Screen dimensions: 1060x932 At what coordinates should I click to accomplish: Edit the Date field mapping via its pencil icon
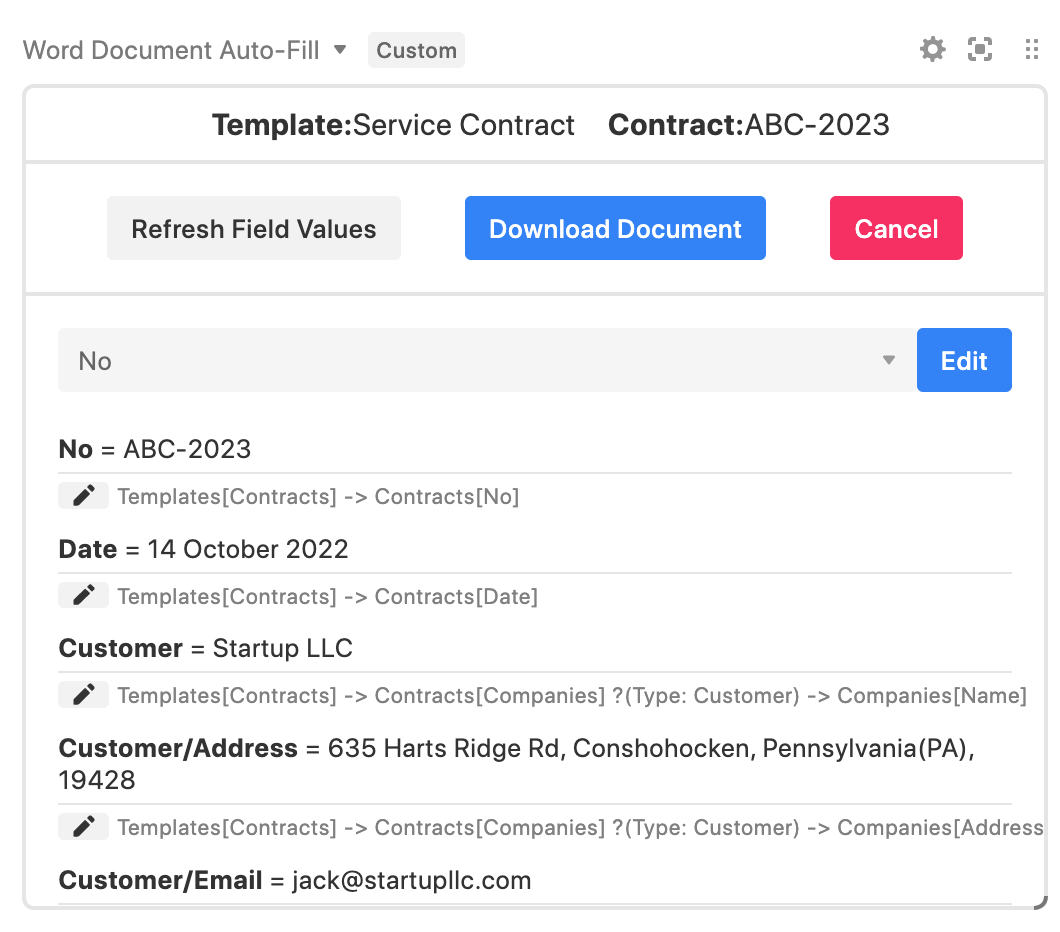(83, 594)
